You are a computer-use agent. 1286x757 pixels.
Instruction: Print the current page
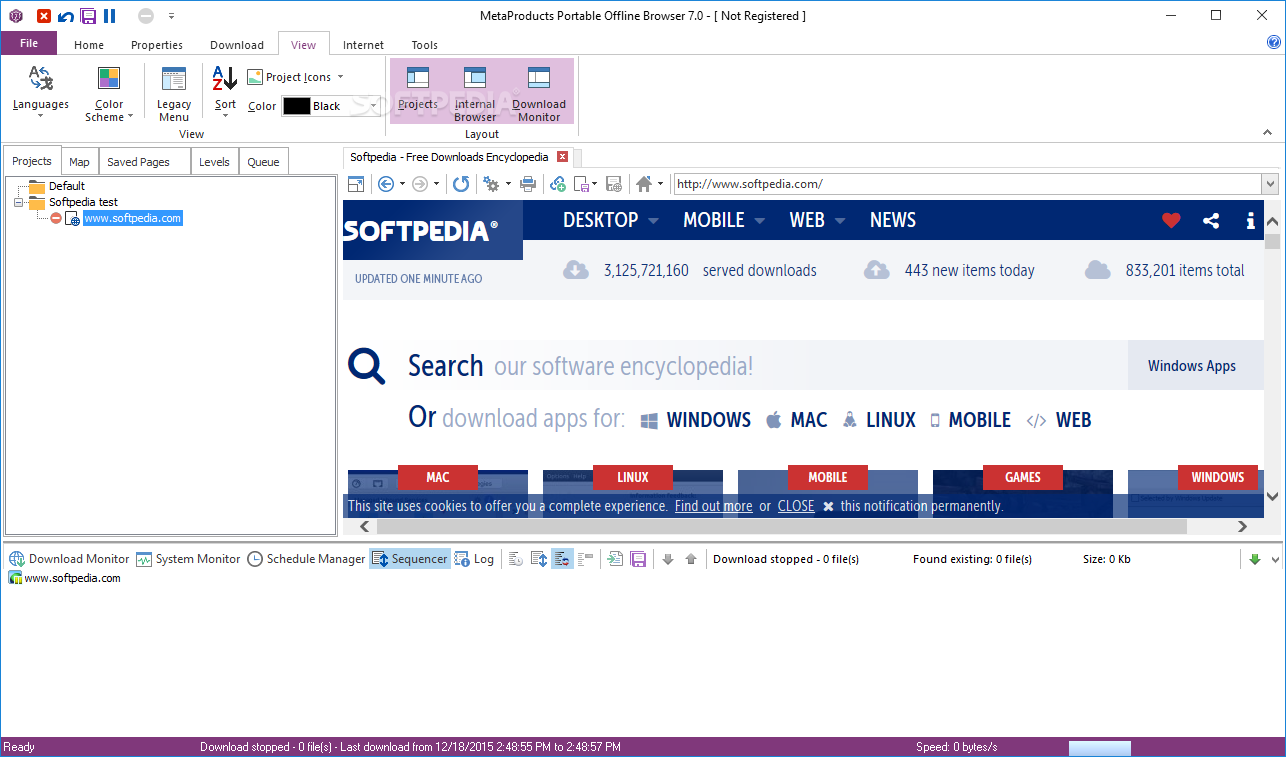pos(528,184)
